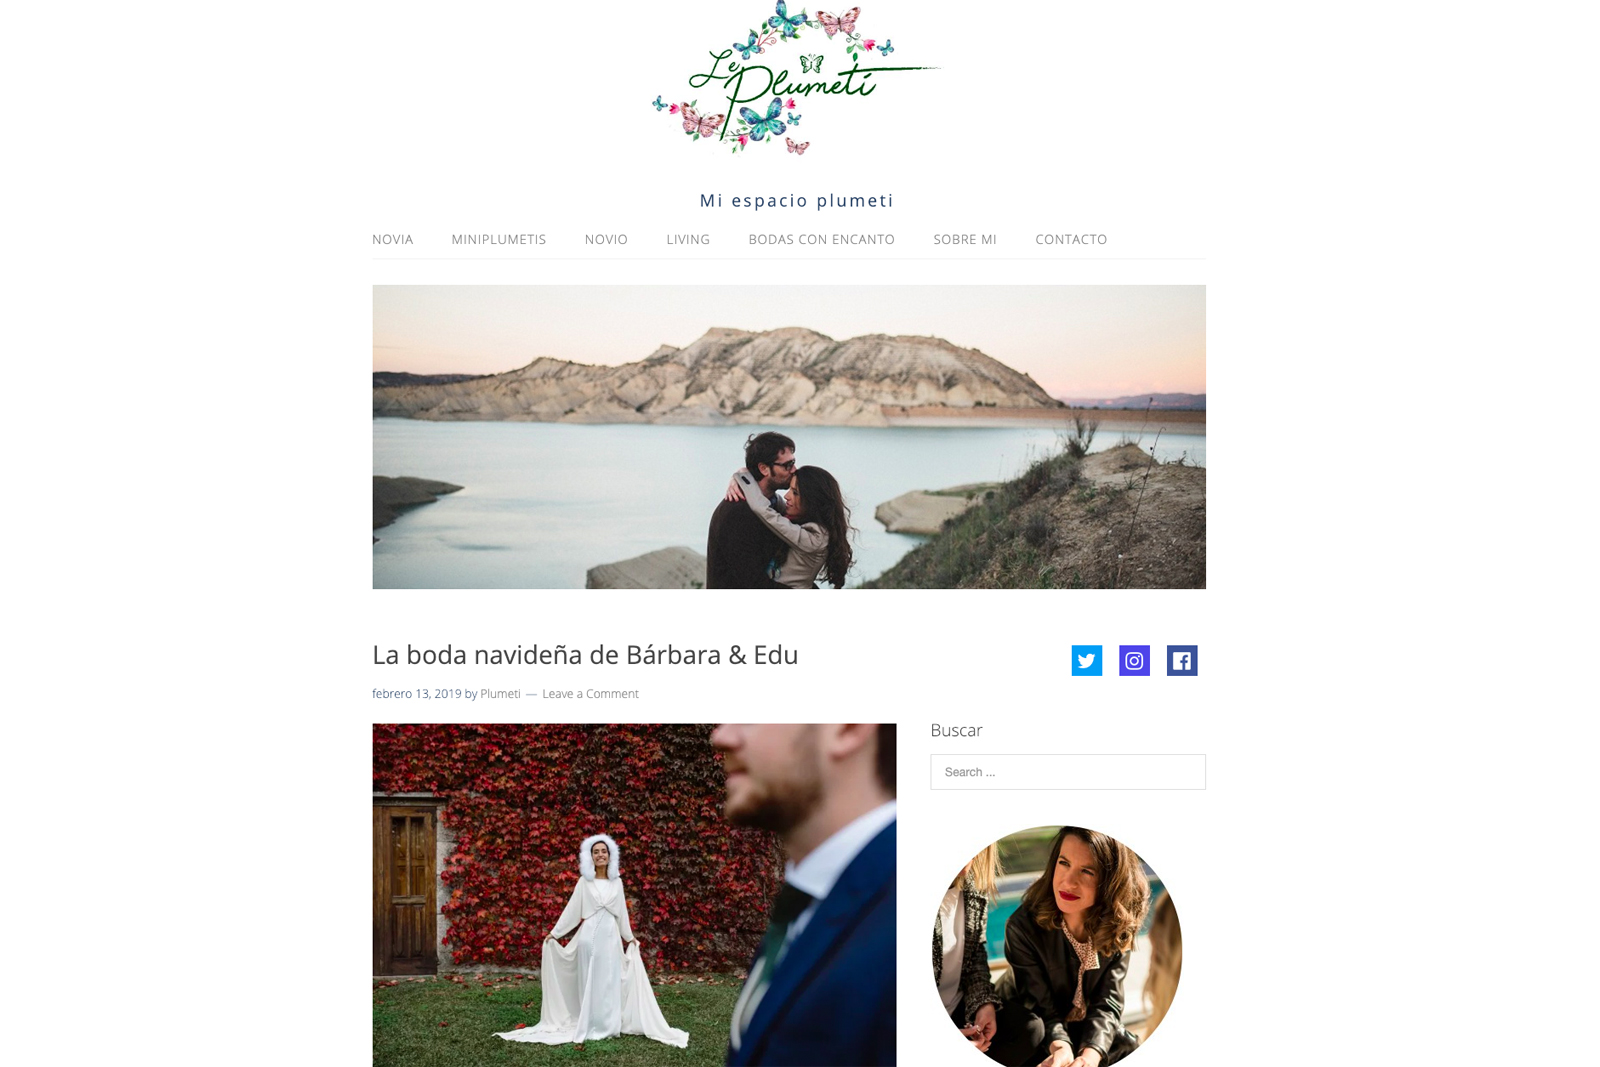This screenshot has height=1067, width=1600.
Task: Visit the SOBRE MI page
Action: pyautogui.click(x=965, y=239)
